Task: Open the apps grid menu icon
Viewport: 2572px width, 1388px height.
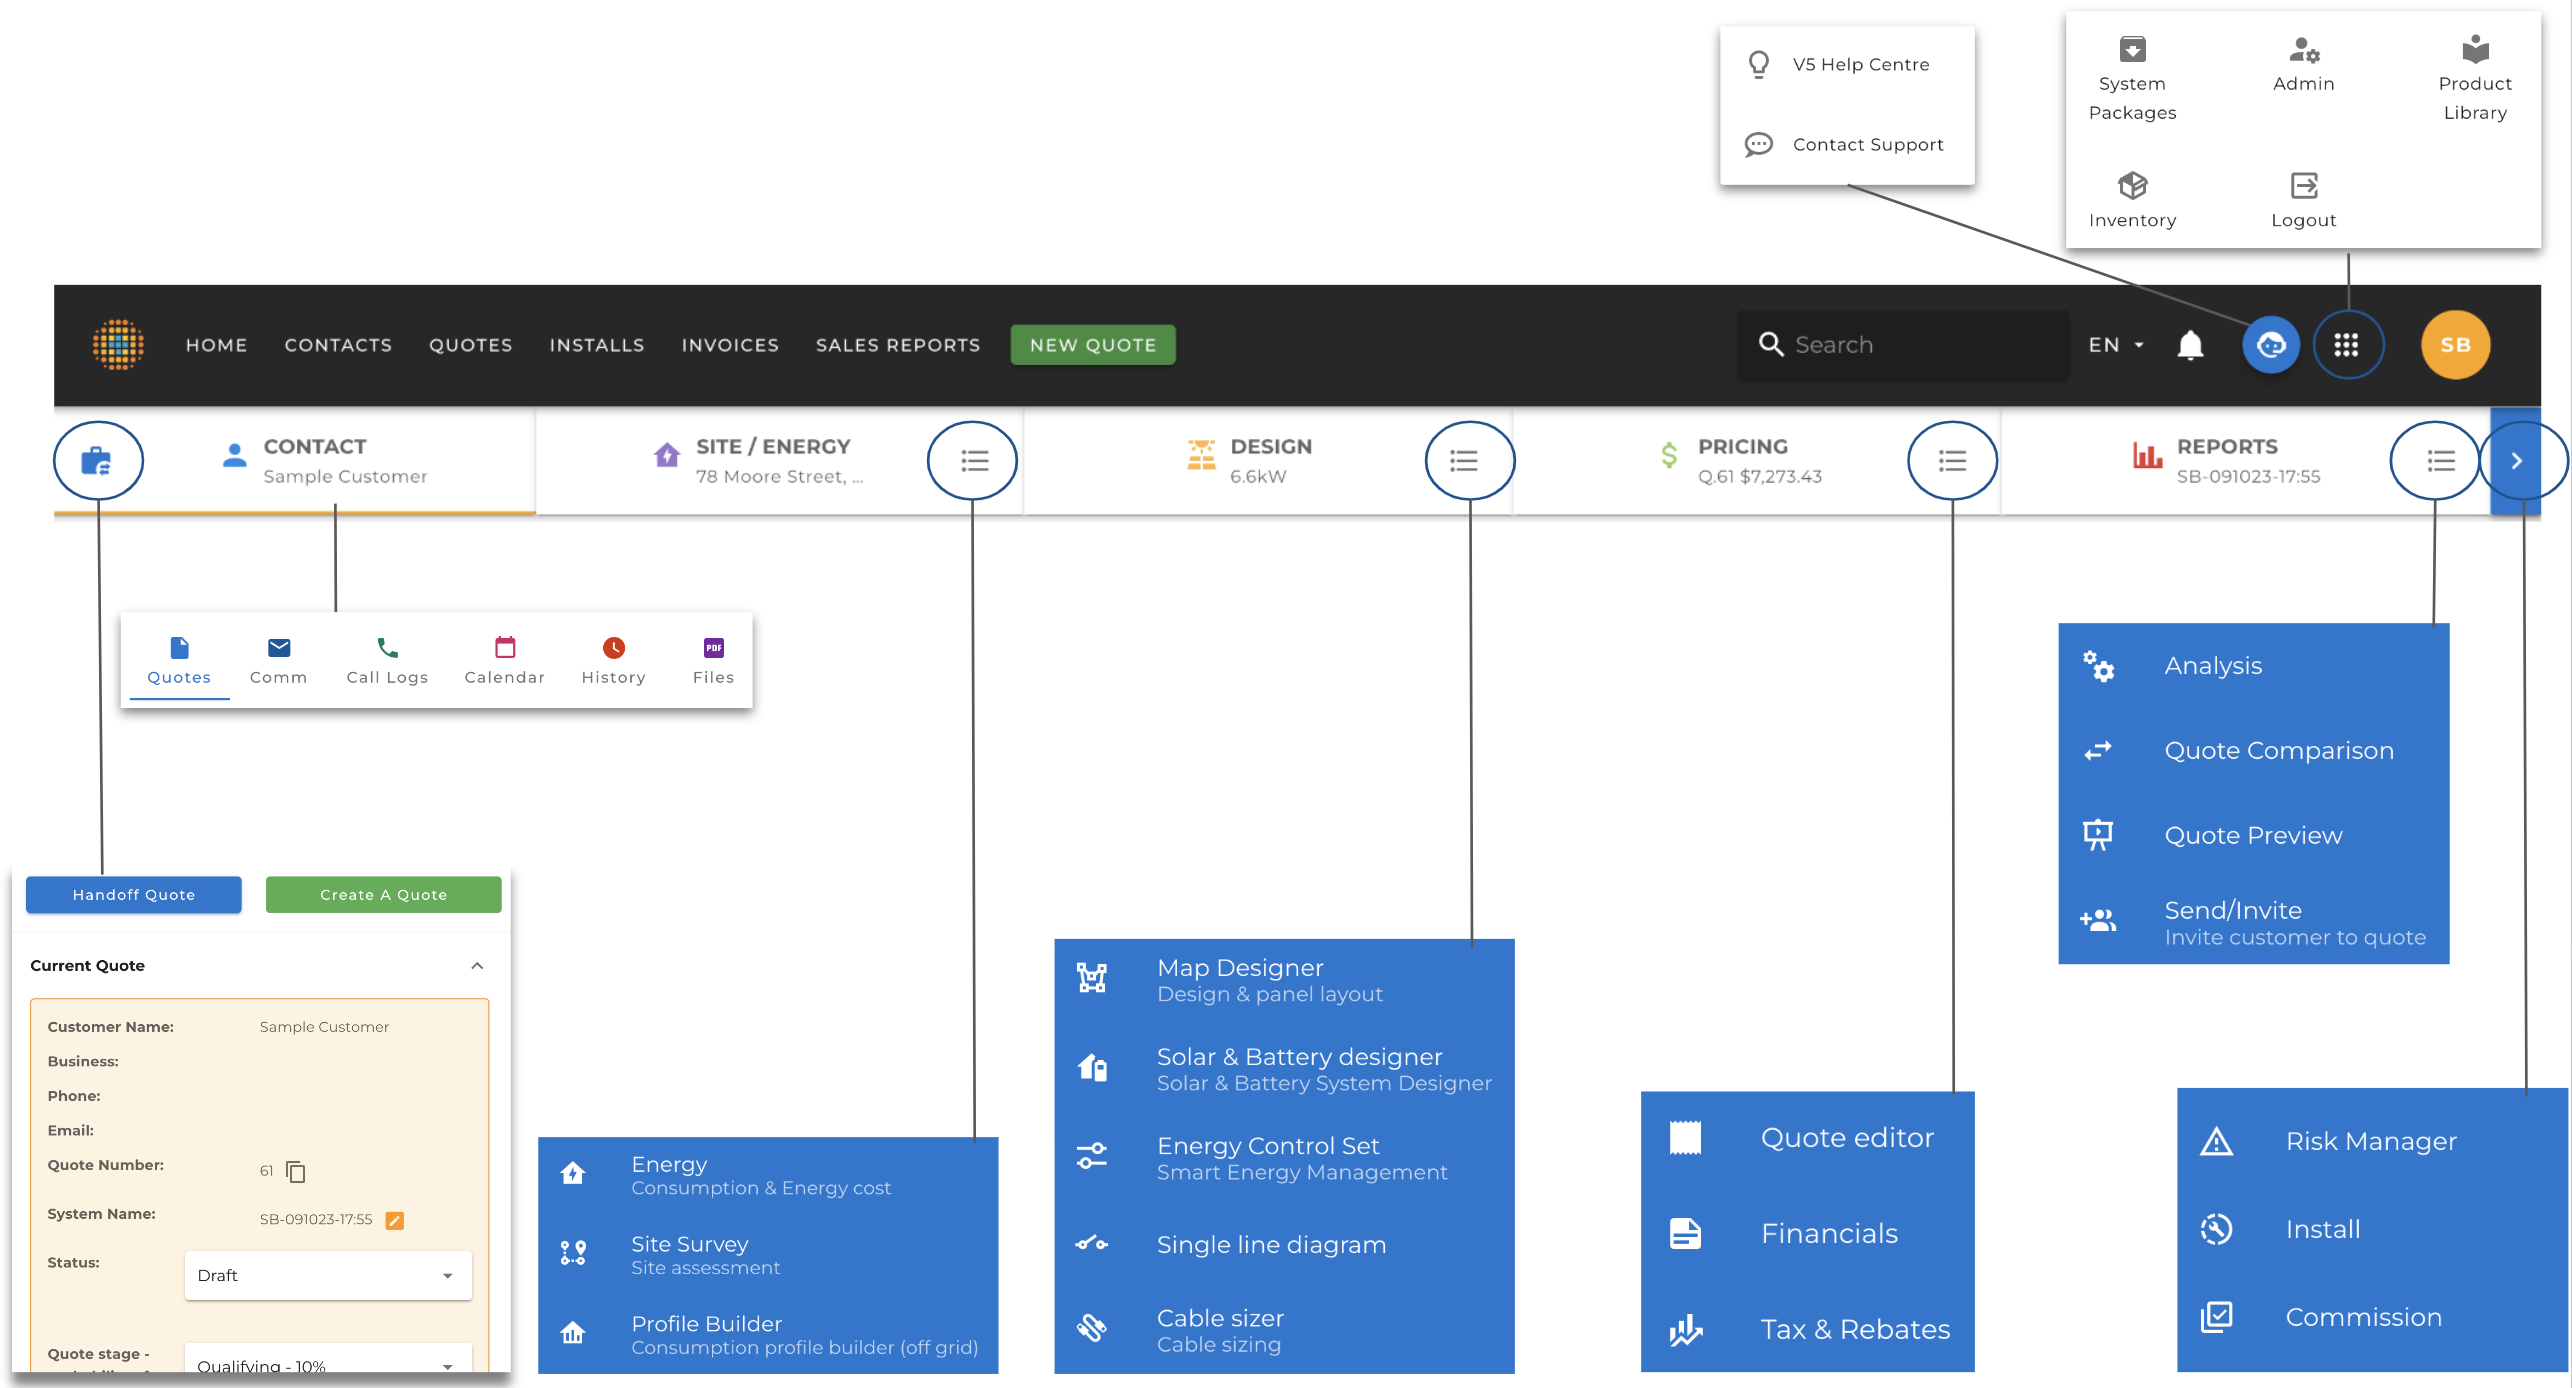Action: point(2346,345)
